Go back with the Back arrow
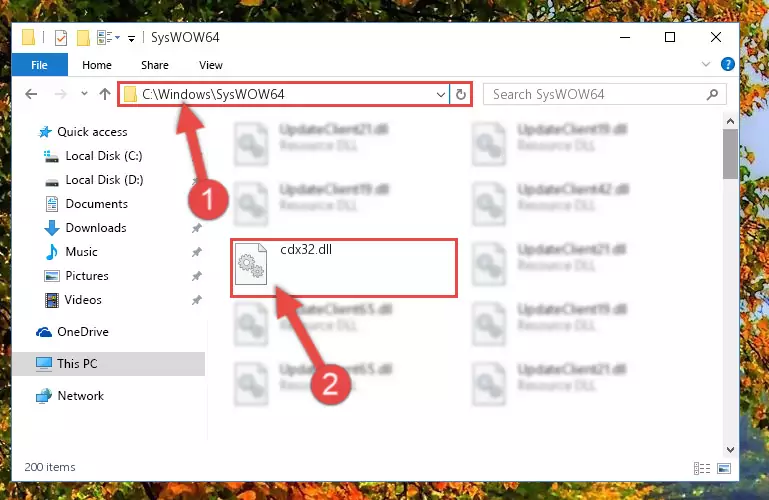 point(31,94)
